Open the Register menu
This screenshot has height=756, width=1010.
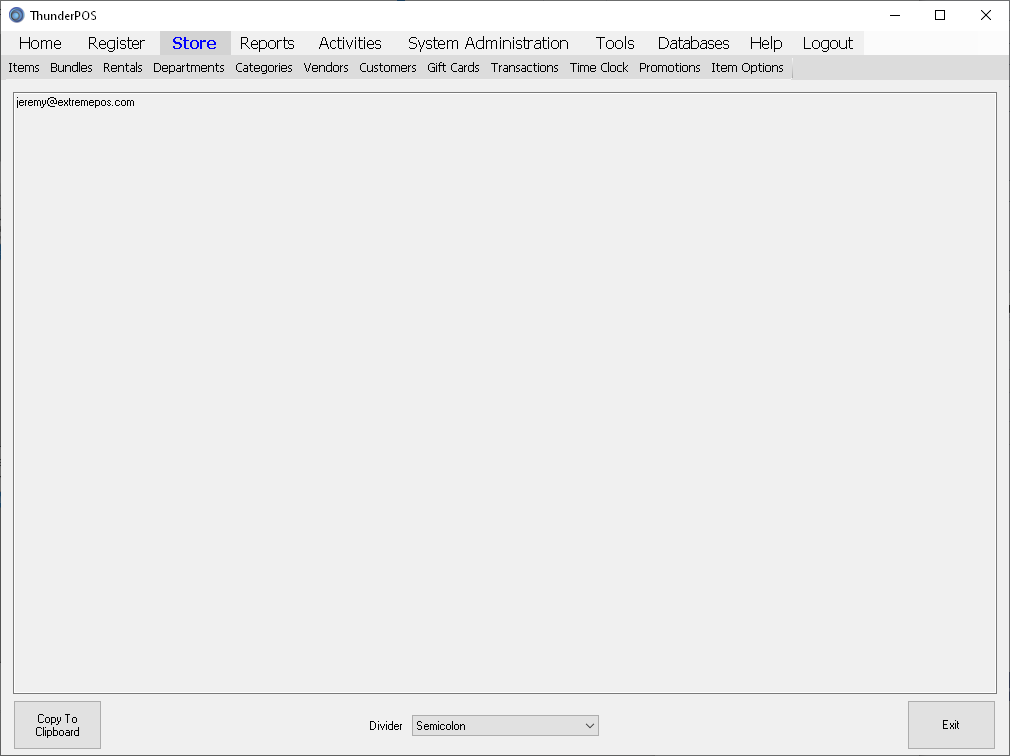coord(116,43)
